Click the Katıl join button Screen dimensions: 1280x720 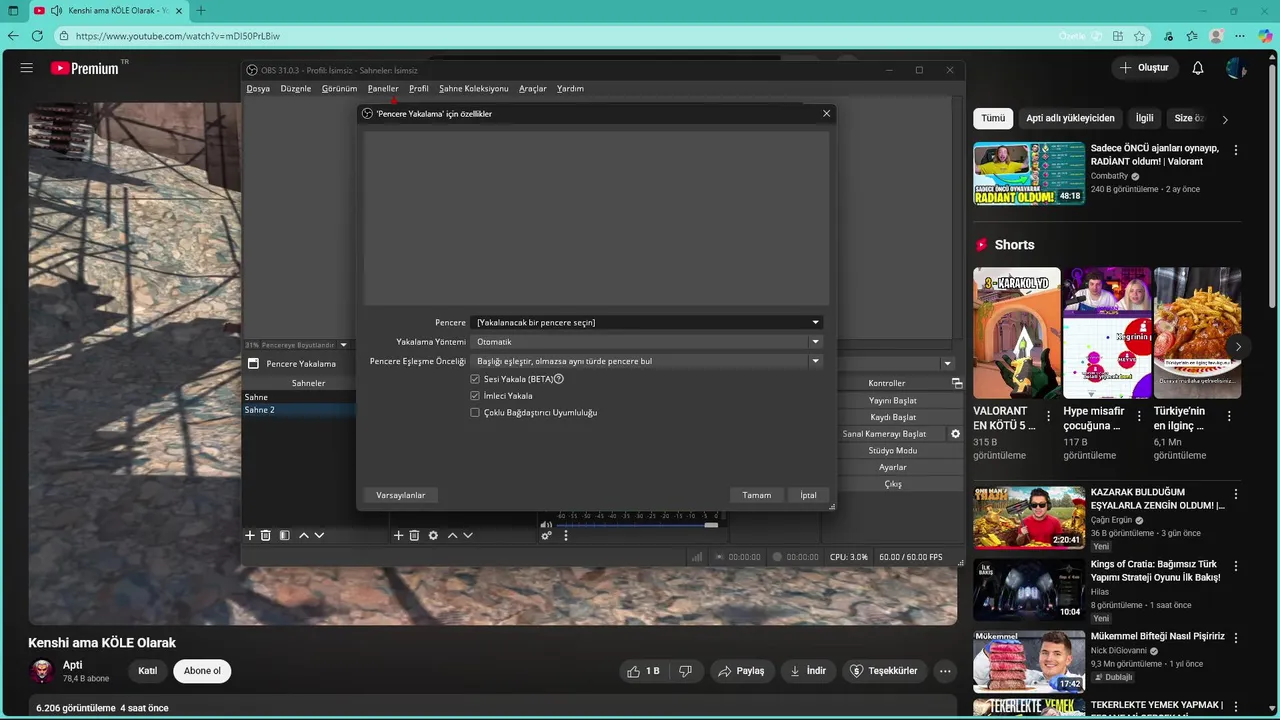coord(148,671)
